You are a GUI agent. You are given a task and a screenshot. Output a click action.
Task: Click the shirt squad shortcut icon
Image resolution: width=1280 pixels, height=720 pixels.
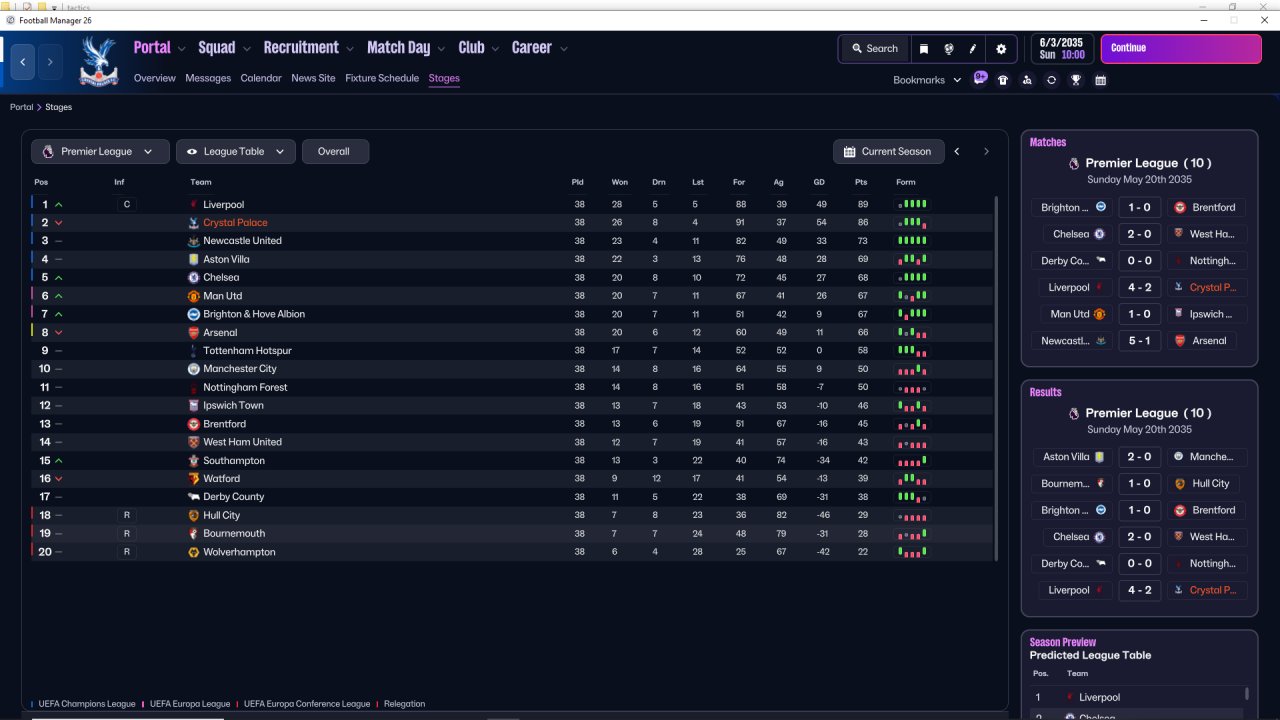coord(1003,80)
